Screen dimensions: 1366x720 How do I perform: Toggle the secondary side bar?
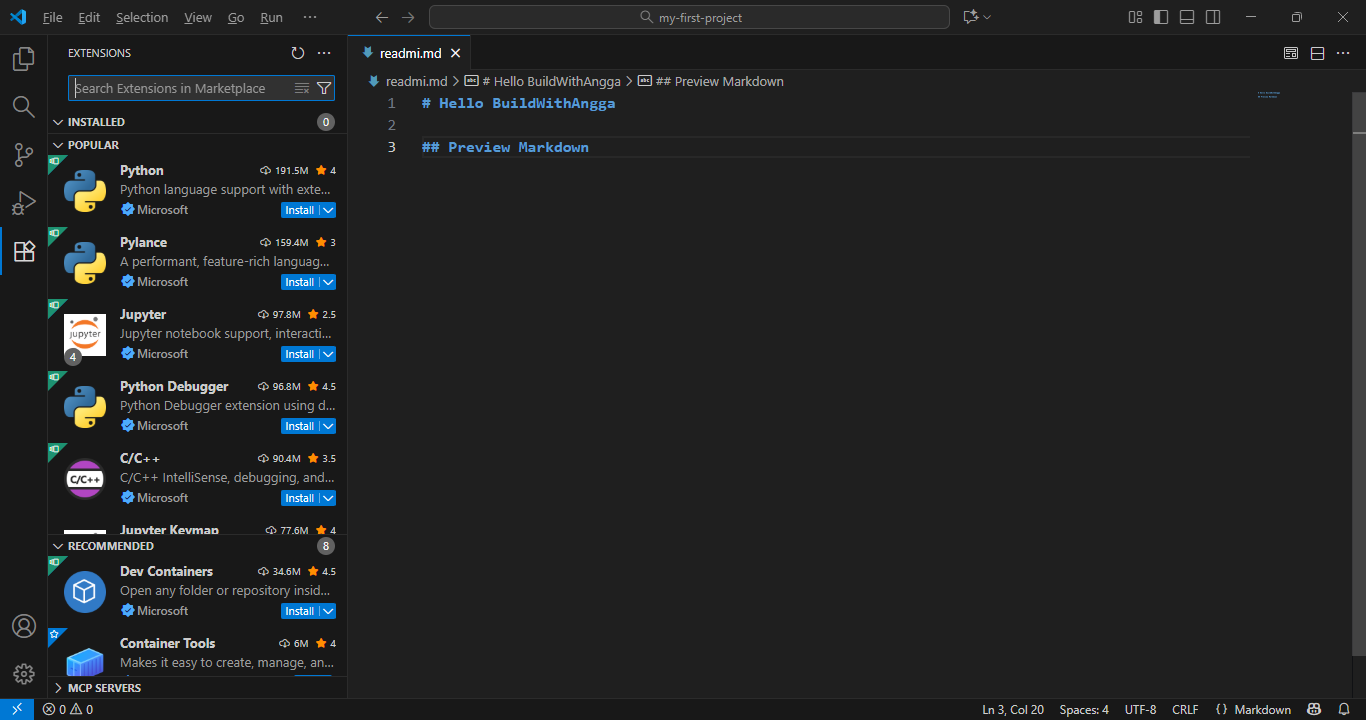[x=1212, y=17]
